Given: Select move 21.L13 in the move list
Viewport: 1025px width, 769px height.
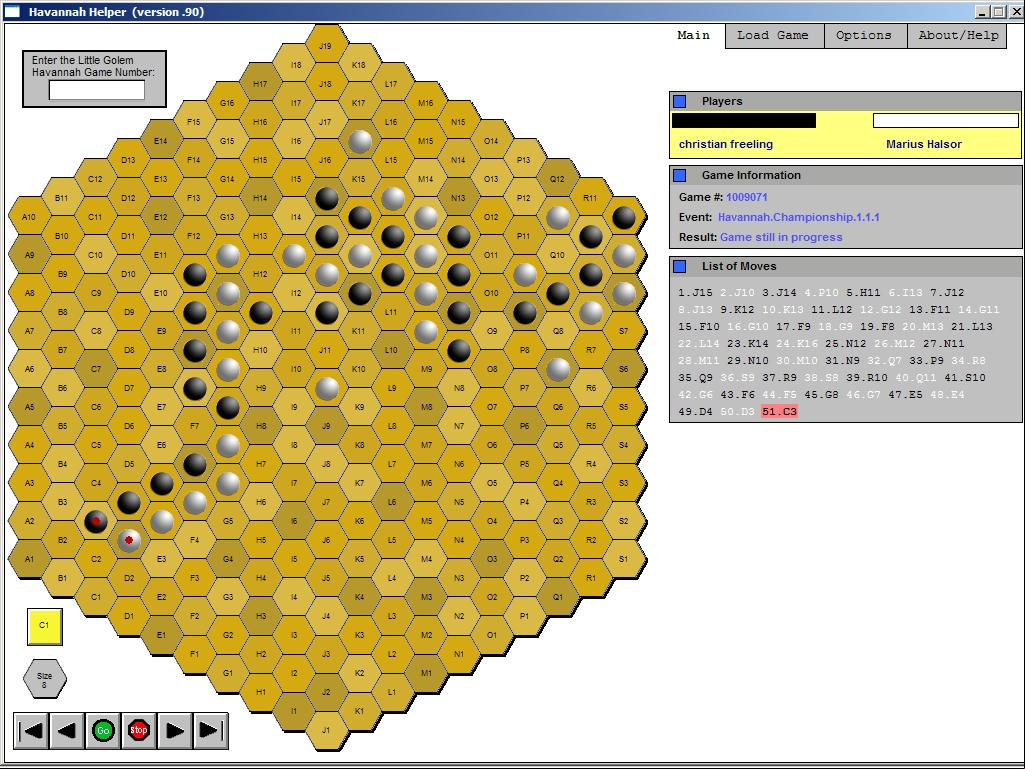Looking at the screenshot, I should [972, 327].
